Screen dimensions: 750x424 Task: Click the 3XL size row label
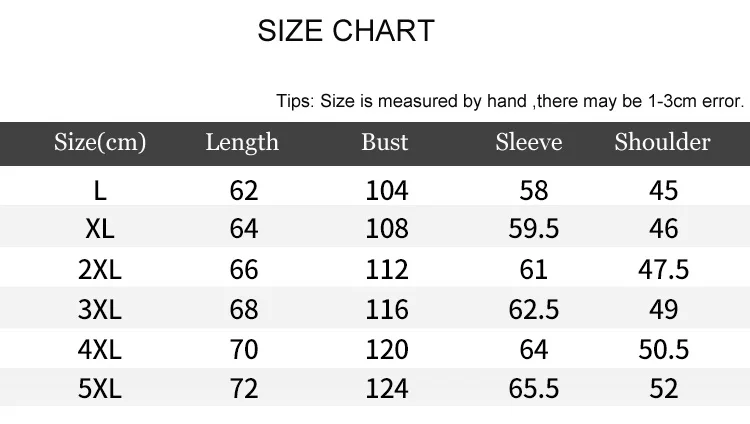click(100, 309)
